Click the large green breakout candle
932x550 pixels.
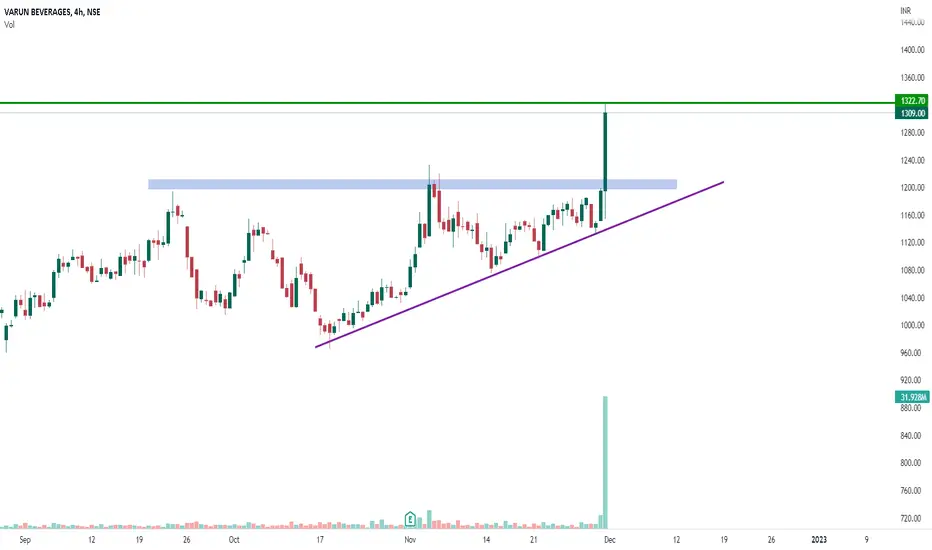pos(605,152)
